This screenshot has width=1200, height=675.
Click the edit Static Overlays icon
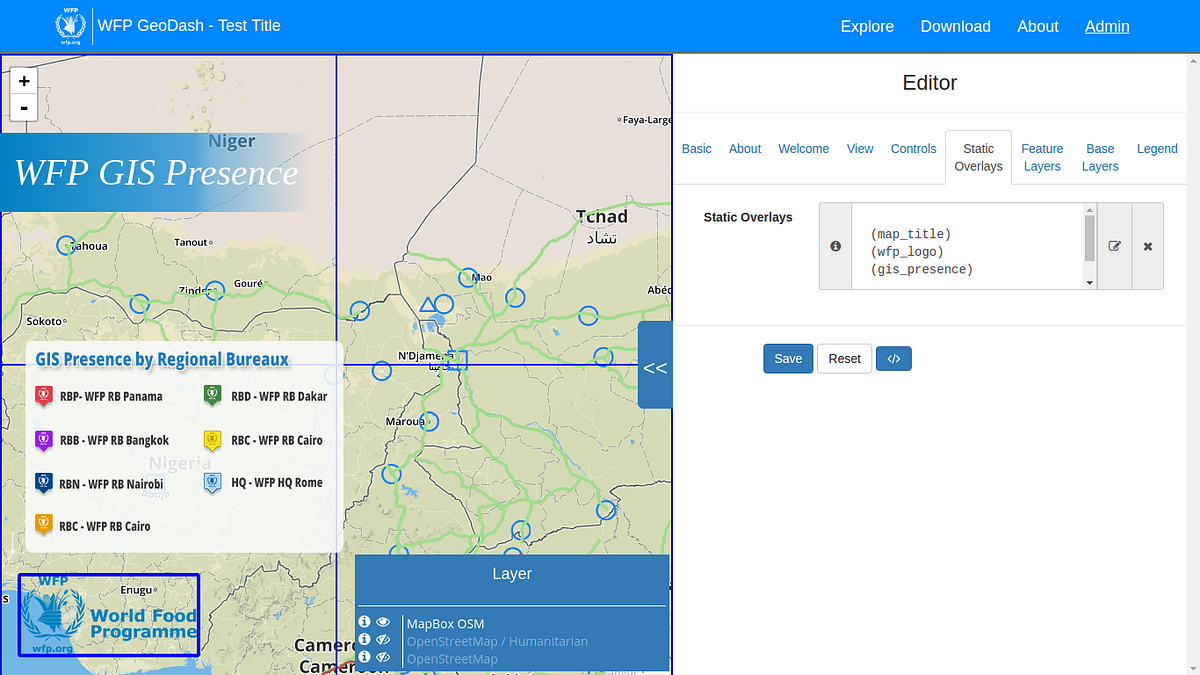[x=1115, y=246]
